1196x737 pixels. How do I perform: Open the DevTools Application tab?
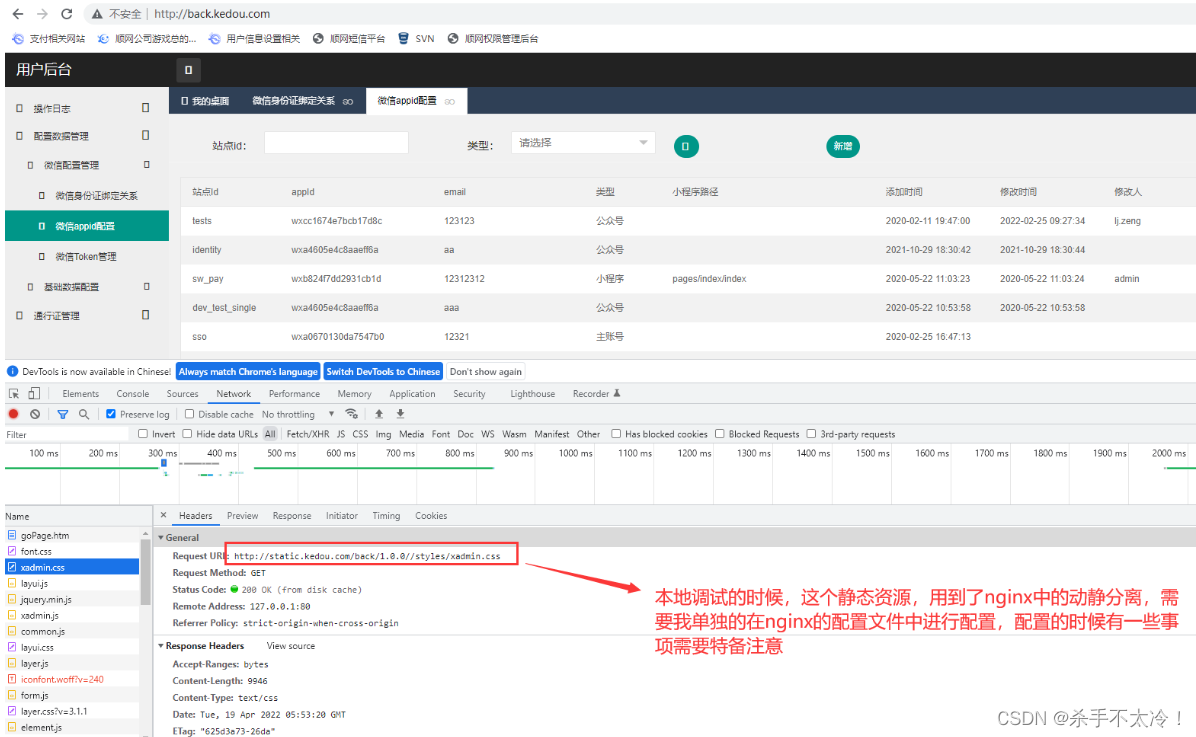click(413, 394)
